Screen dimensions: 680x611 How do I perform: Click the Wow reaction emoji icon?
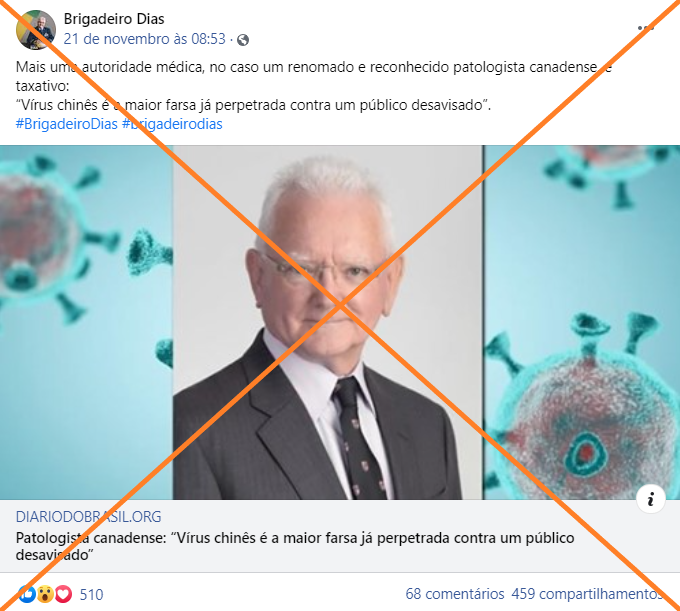[x=45, y=594]
